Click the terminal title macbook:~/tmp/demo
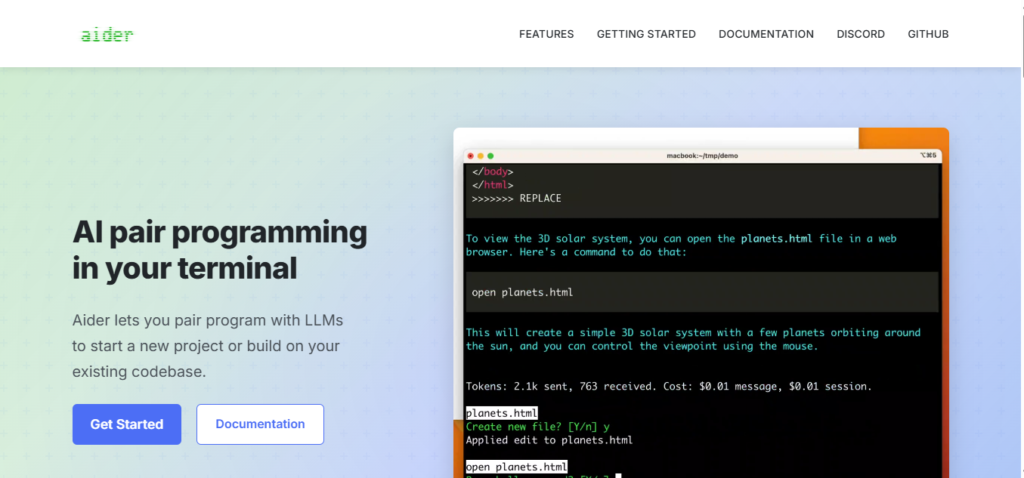This screenshot has width=1024, height=478. click(702, 156)
